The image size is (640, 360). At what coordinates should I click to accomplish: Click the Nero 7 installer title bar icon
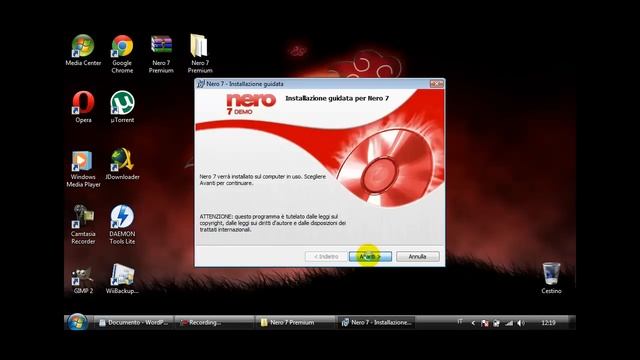tap(200, 84)
